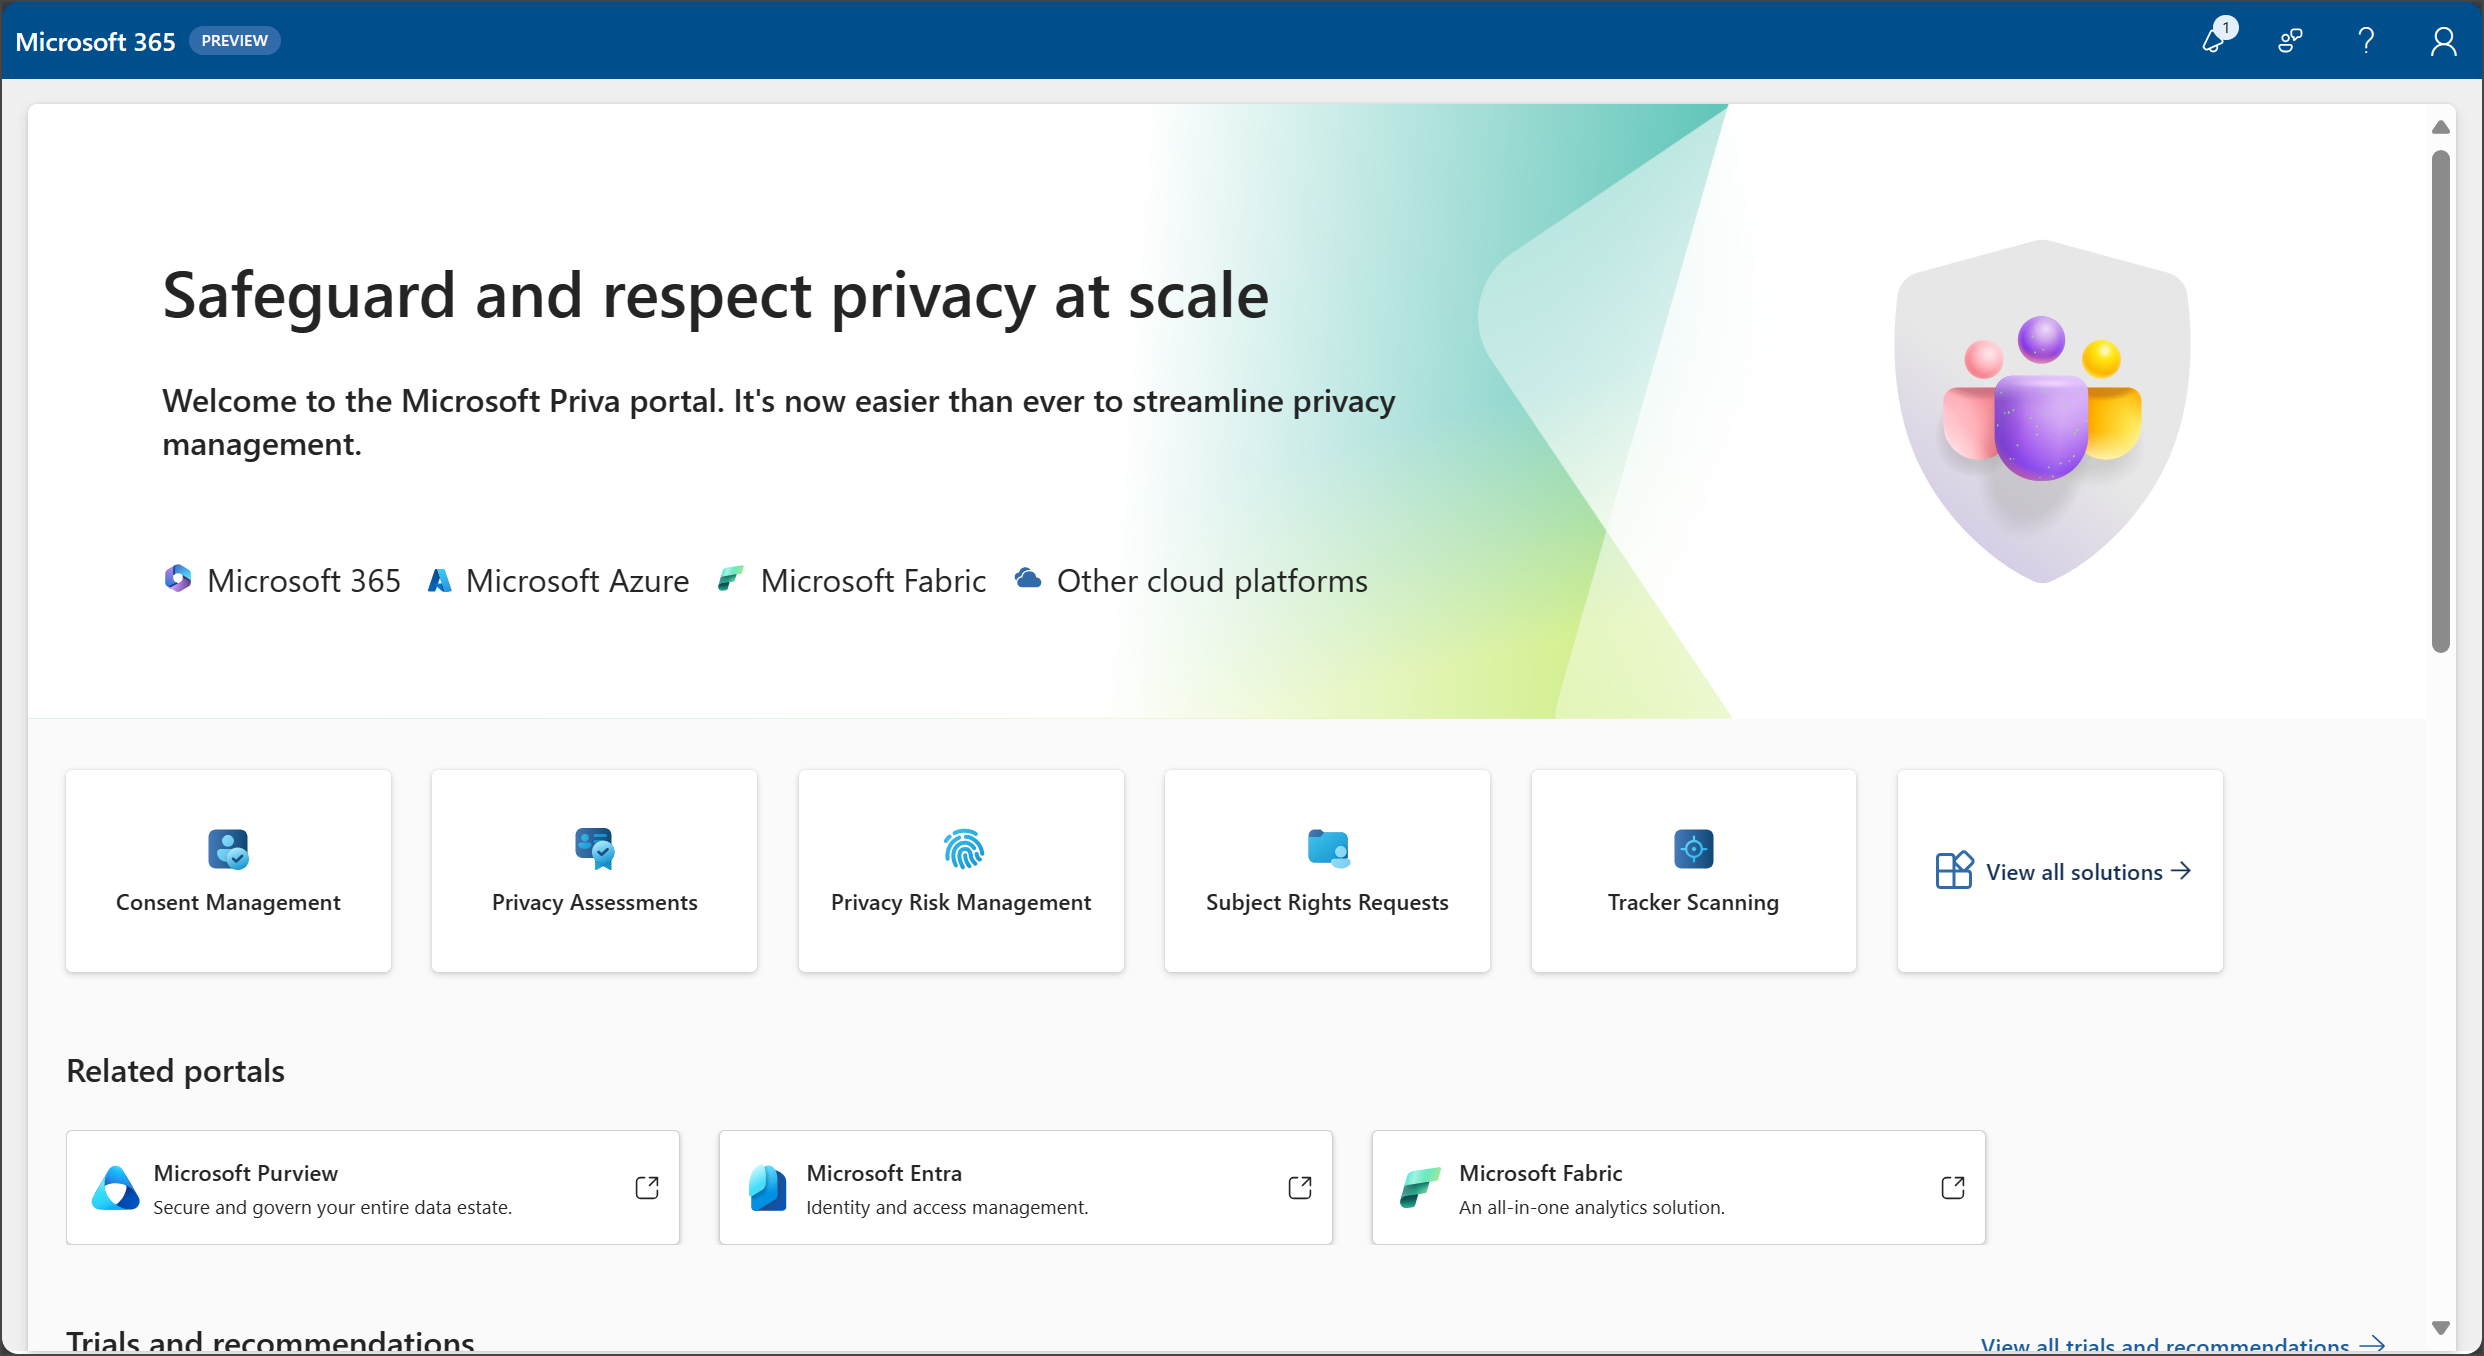Open Consent Management solution
The image size is (2484, 1356).
click(x=229, y=870)
